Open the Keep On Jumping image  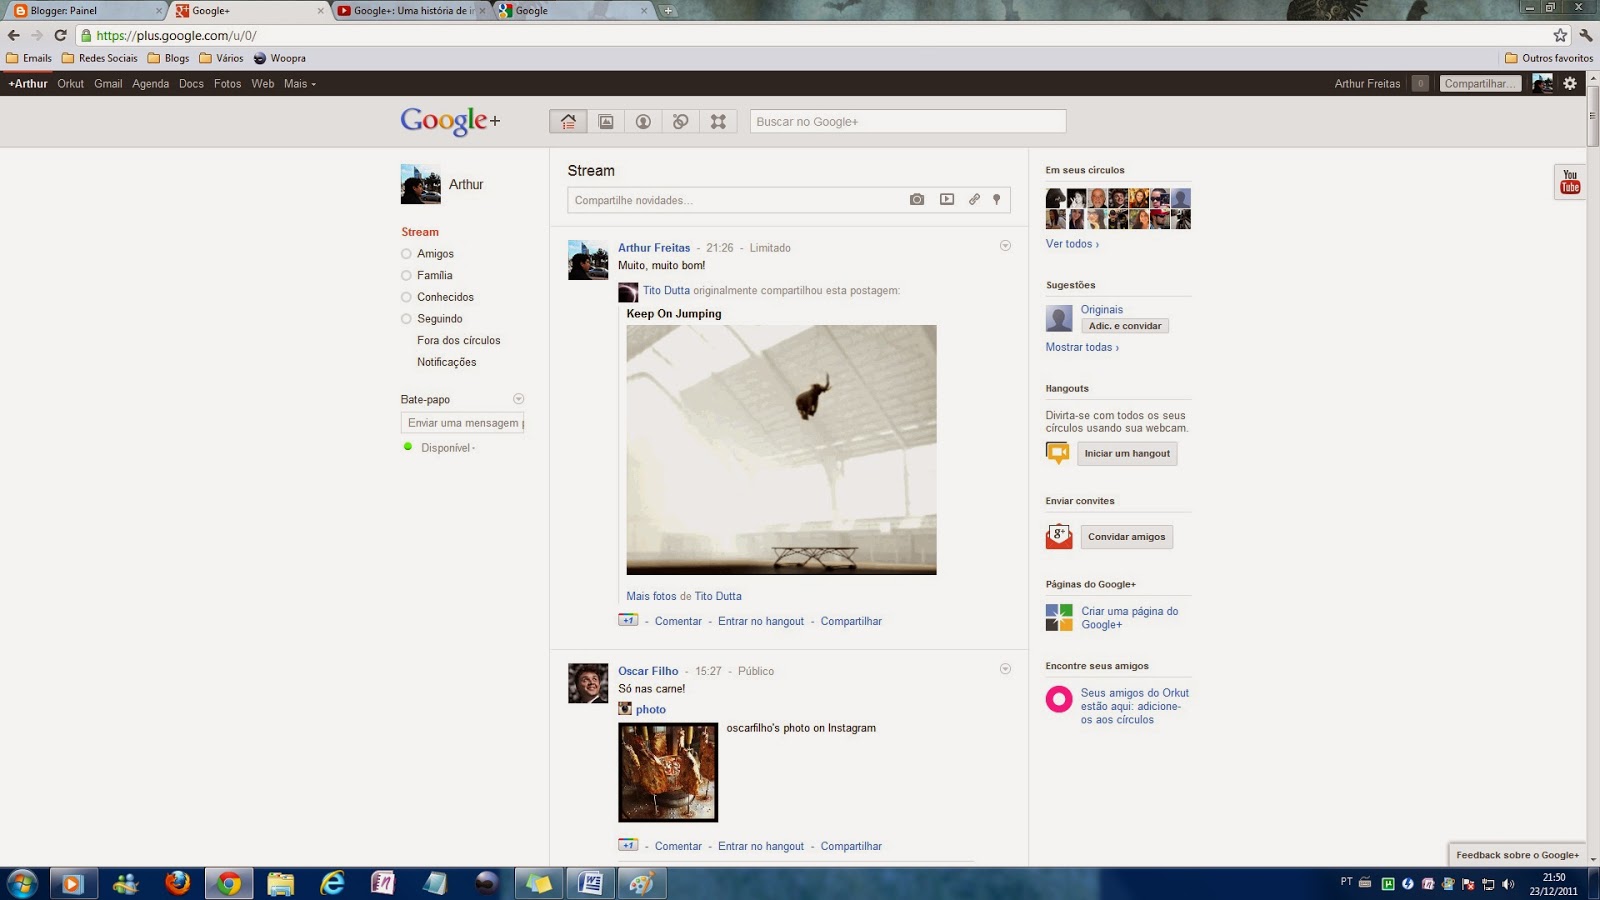coord(781,450)
